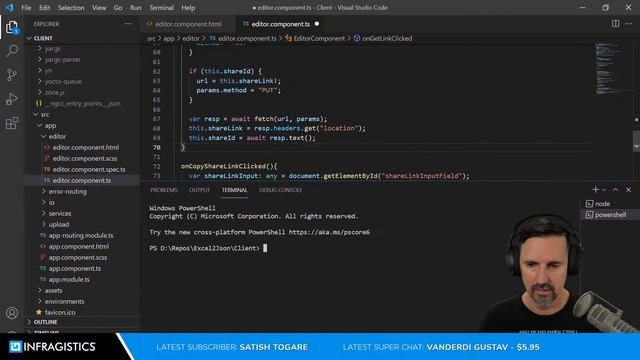Screen dimensions: 640x360
Task: Show the Output panel tab
Action: tap(199, 190)
